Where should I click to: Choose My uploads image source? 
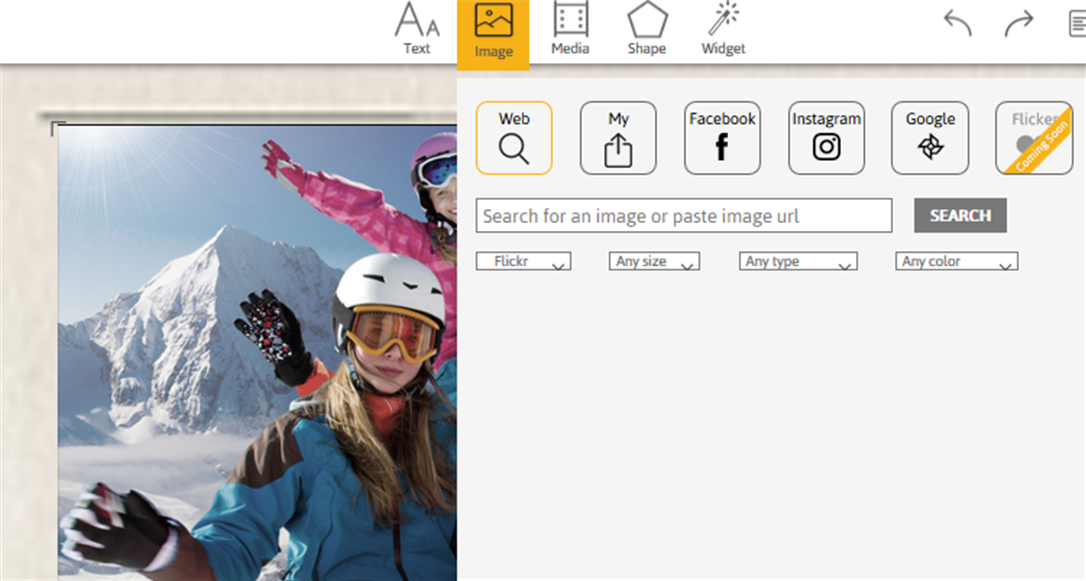click(618, 138)
